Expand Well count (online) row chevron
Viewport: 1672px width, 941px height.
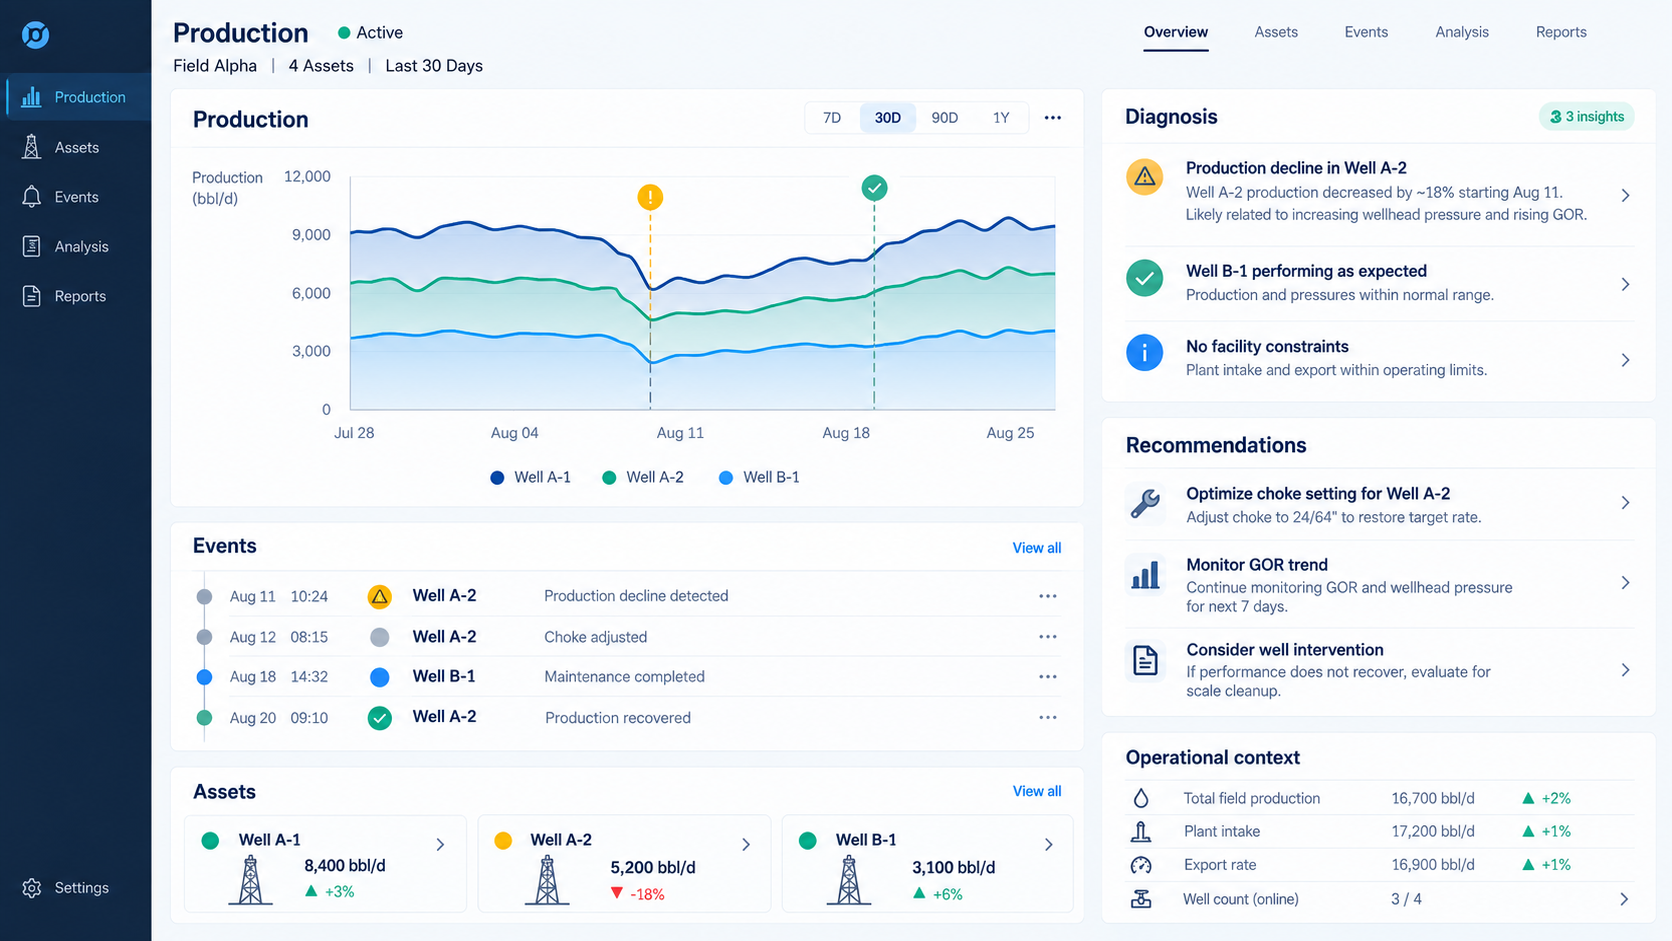pos(1624,899)
